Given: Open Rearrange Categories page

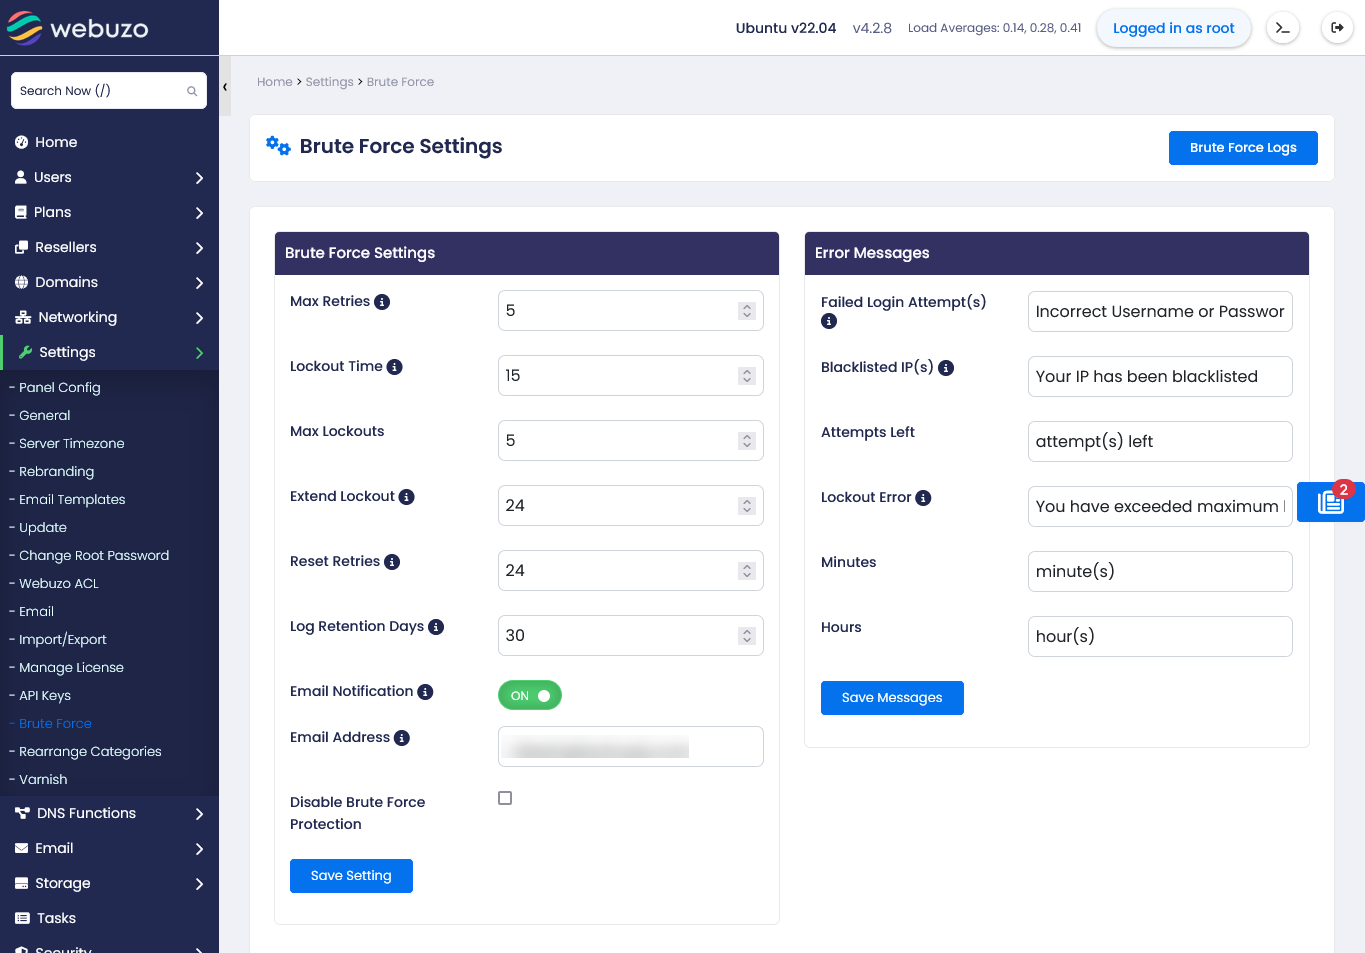Looking at the screenshot, I should tap(90, 751).
